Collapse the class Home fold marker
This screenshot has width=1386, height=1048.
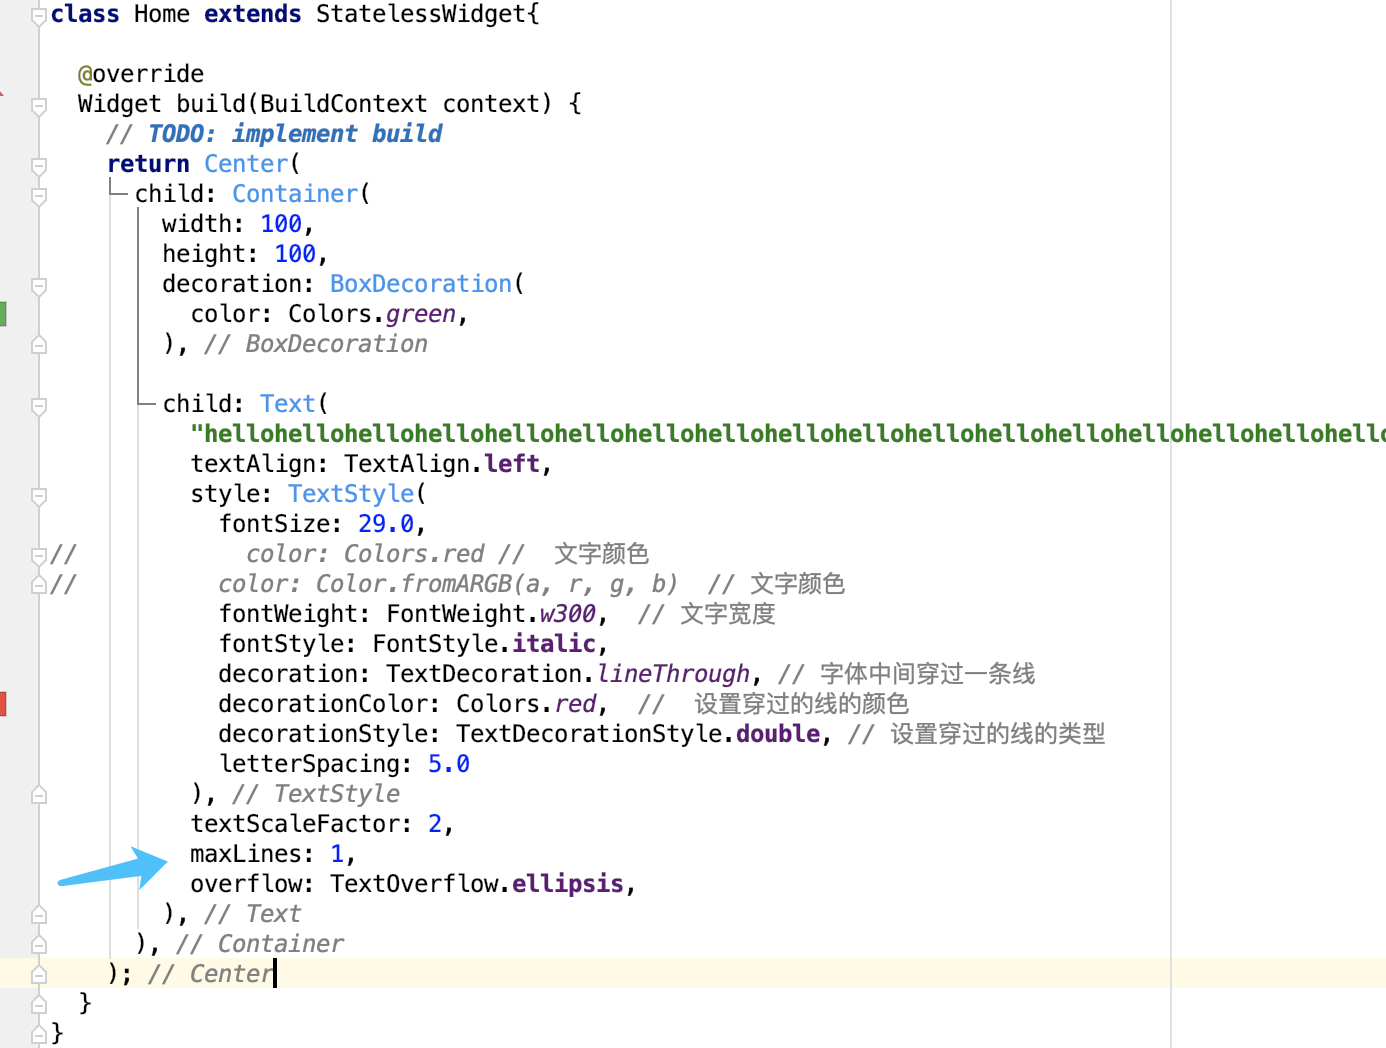pos(39,16)
